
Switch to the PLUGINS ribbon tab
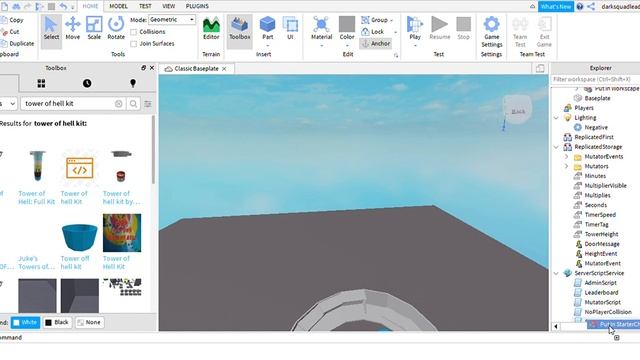197,6
